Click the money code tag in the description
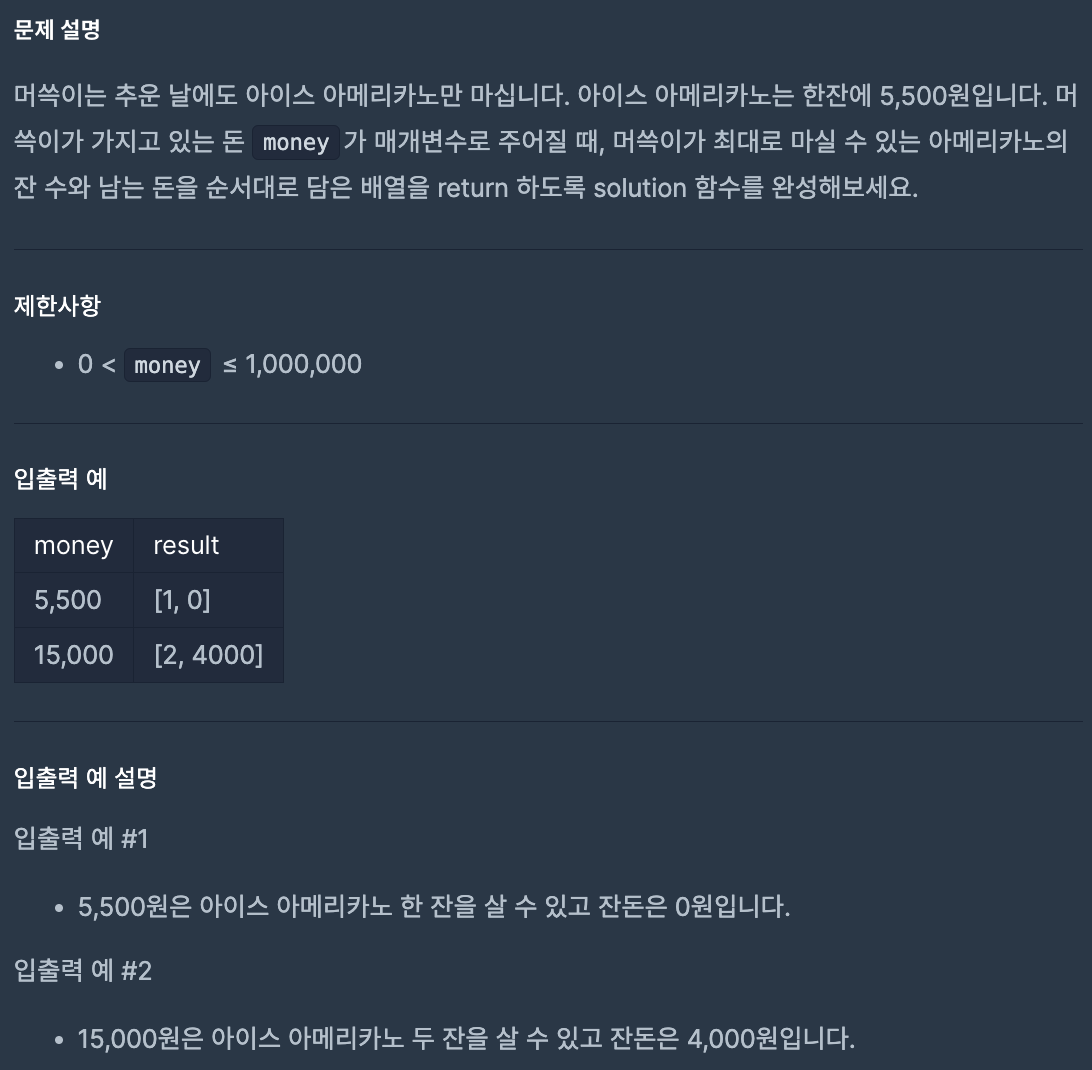 coord(295,142)
